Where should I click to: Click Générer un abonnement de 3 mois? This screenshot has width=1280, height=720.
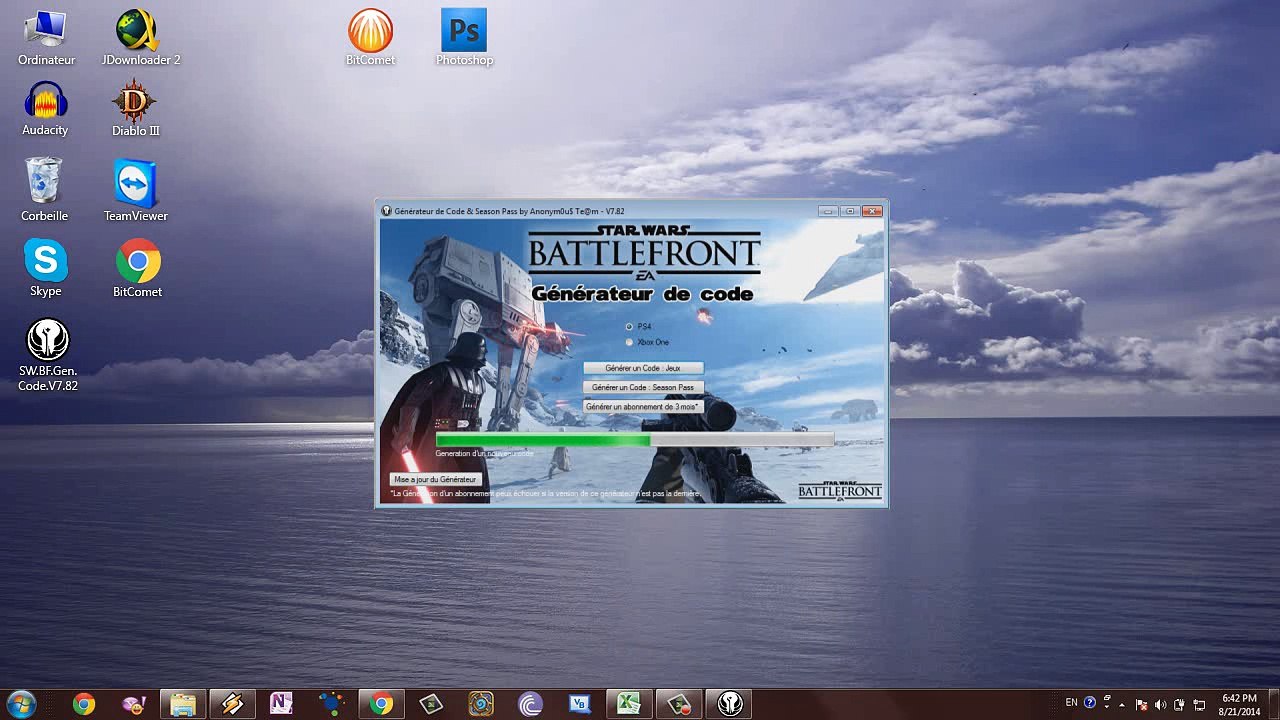643,407
